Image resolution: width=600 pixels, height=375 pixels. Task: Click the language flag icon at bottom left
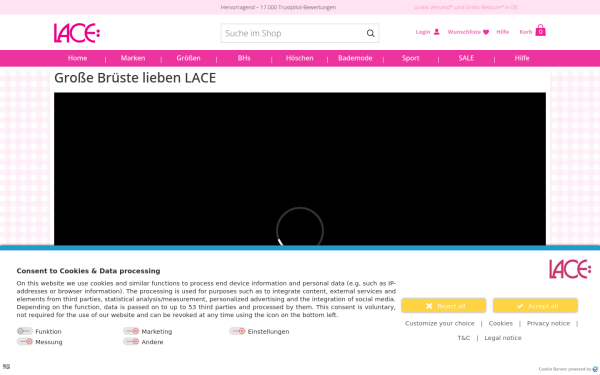(6, 367)
